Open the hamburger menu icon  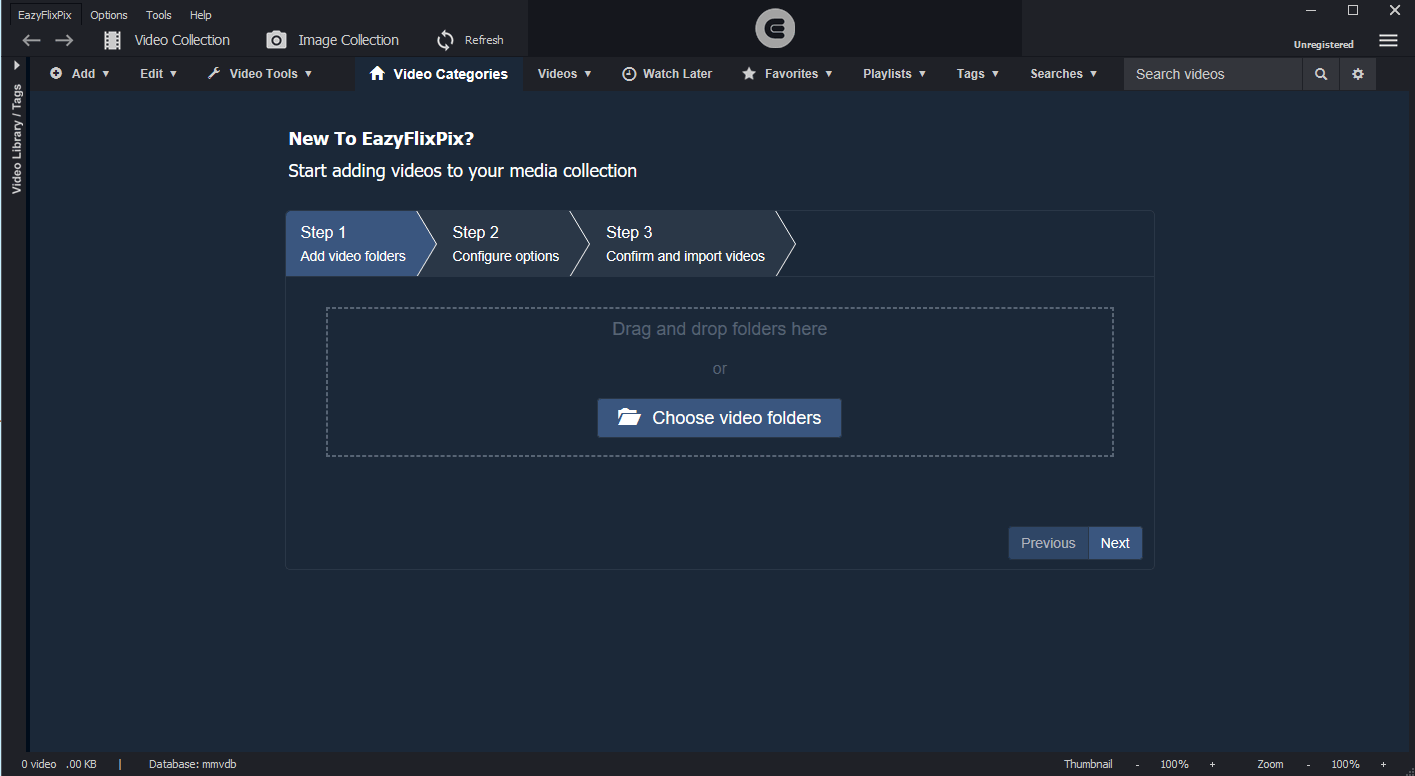pos(1388,41)
